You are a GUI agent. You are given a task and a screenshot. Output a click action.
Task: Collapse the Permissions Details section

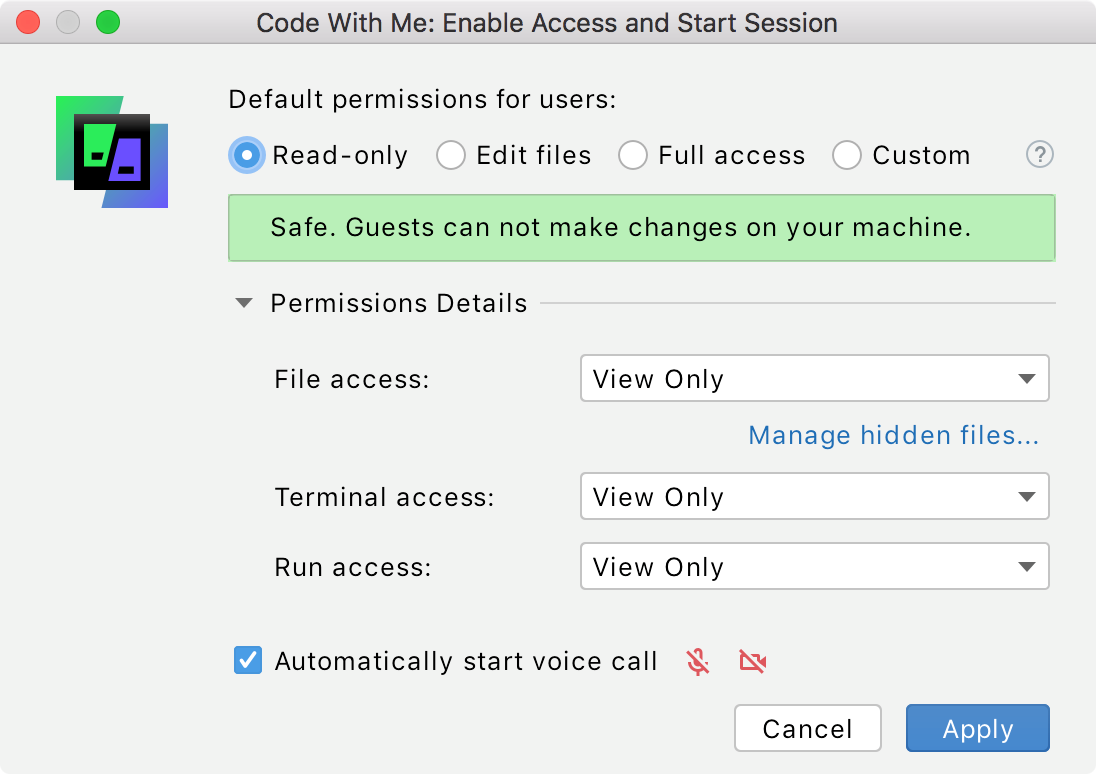pos(243,302)
